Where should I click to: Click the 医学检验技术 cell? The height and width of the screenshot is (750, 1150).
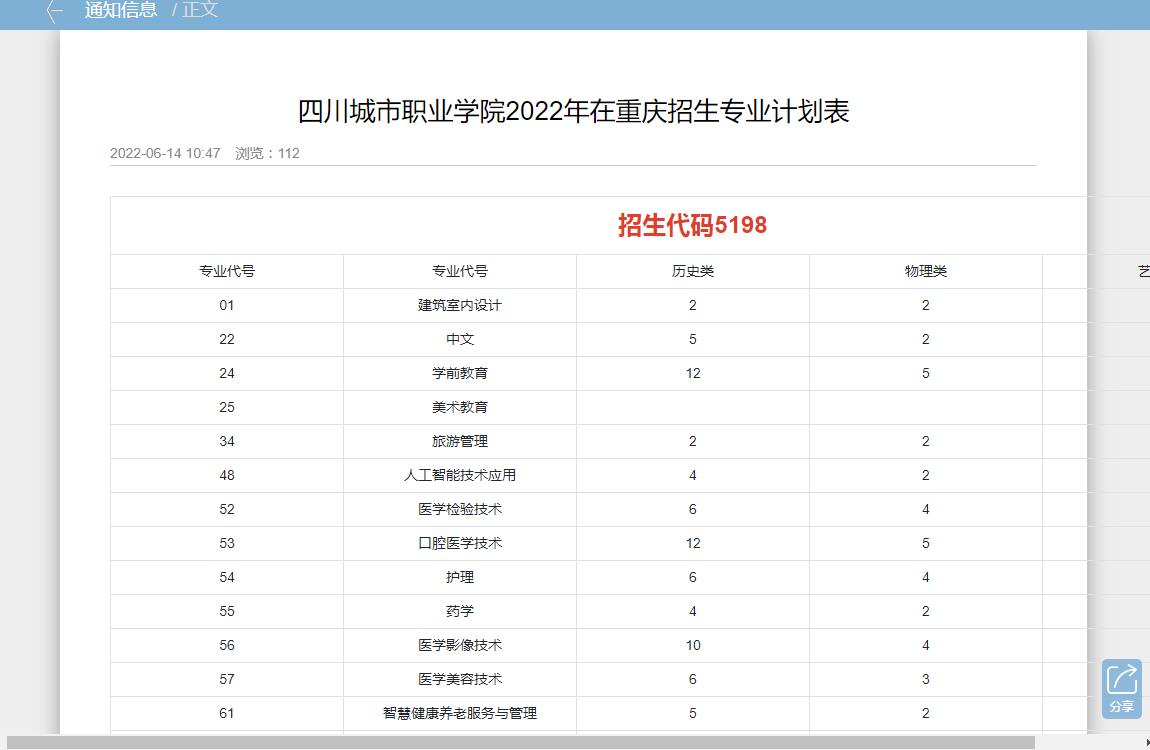(460, 509)
